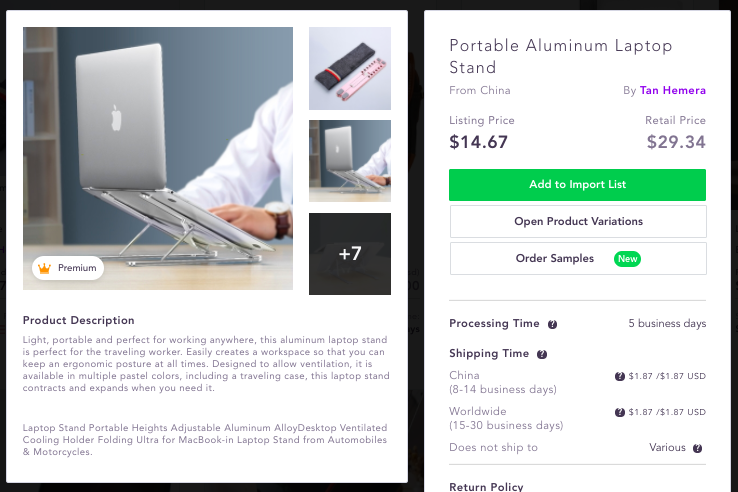Click the help icon beside Various

tap(697, 449)
